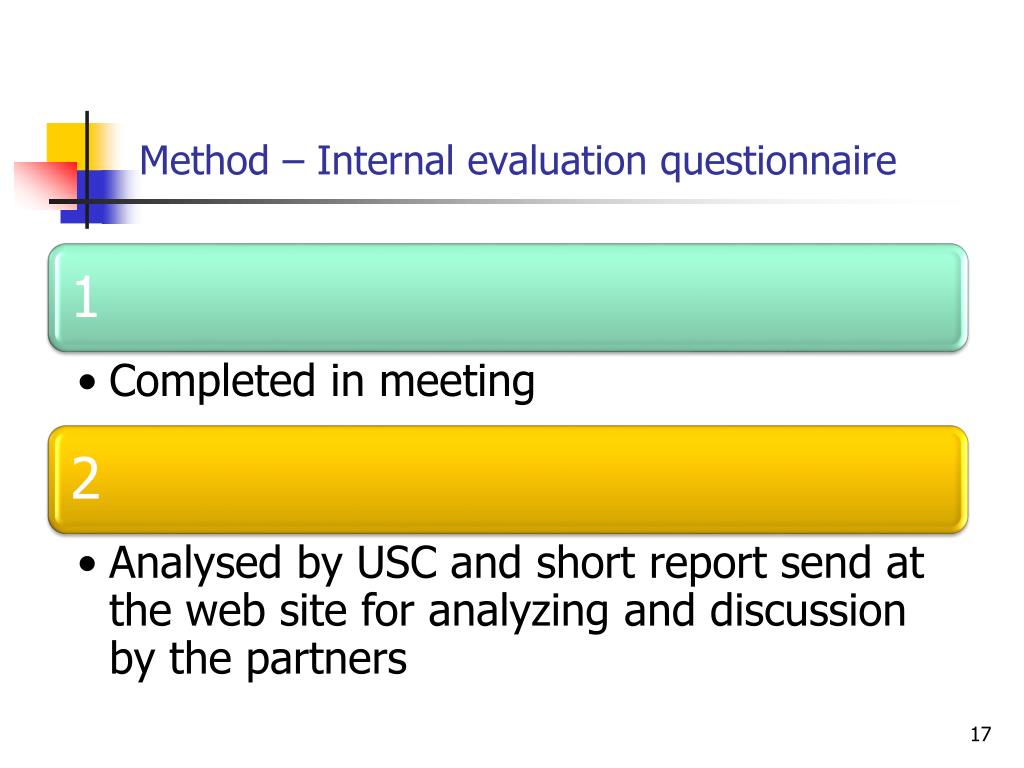Select the white number 2 in yellow banner
Viewport: 1024px width, 768px height.
[86, 479]
